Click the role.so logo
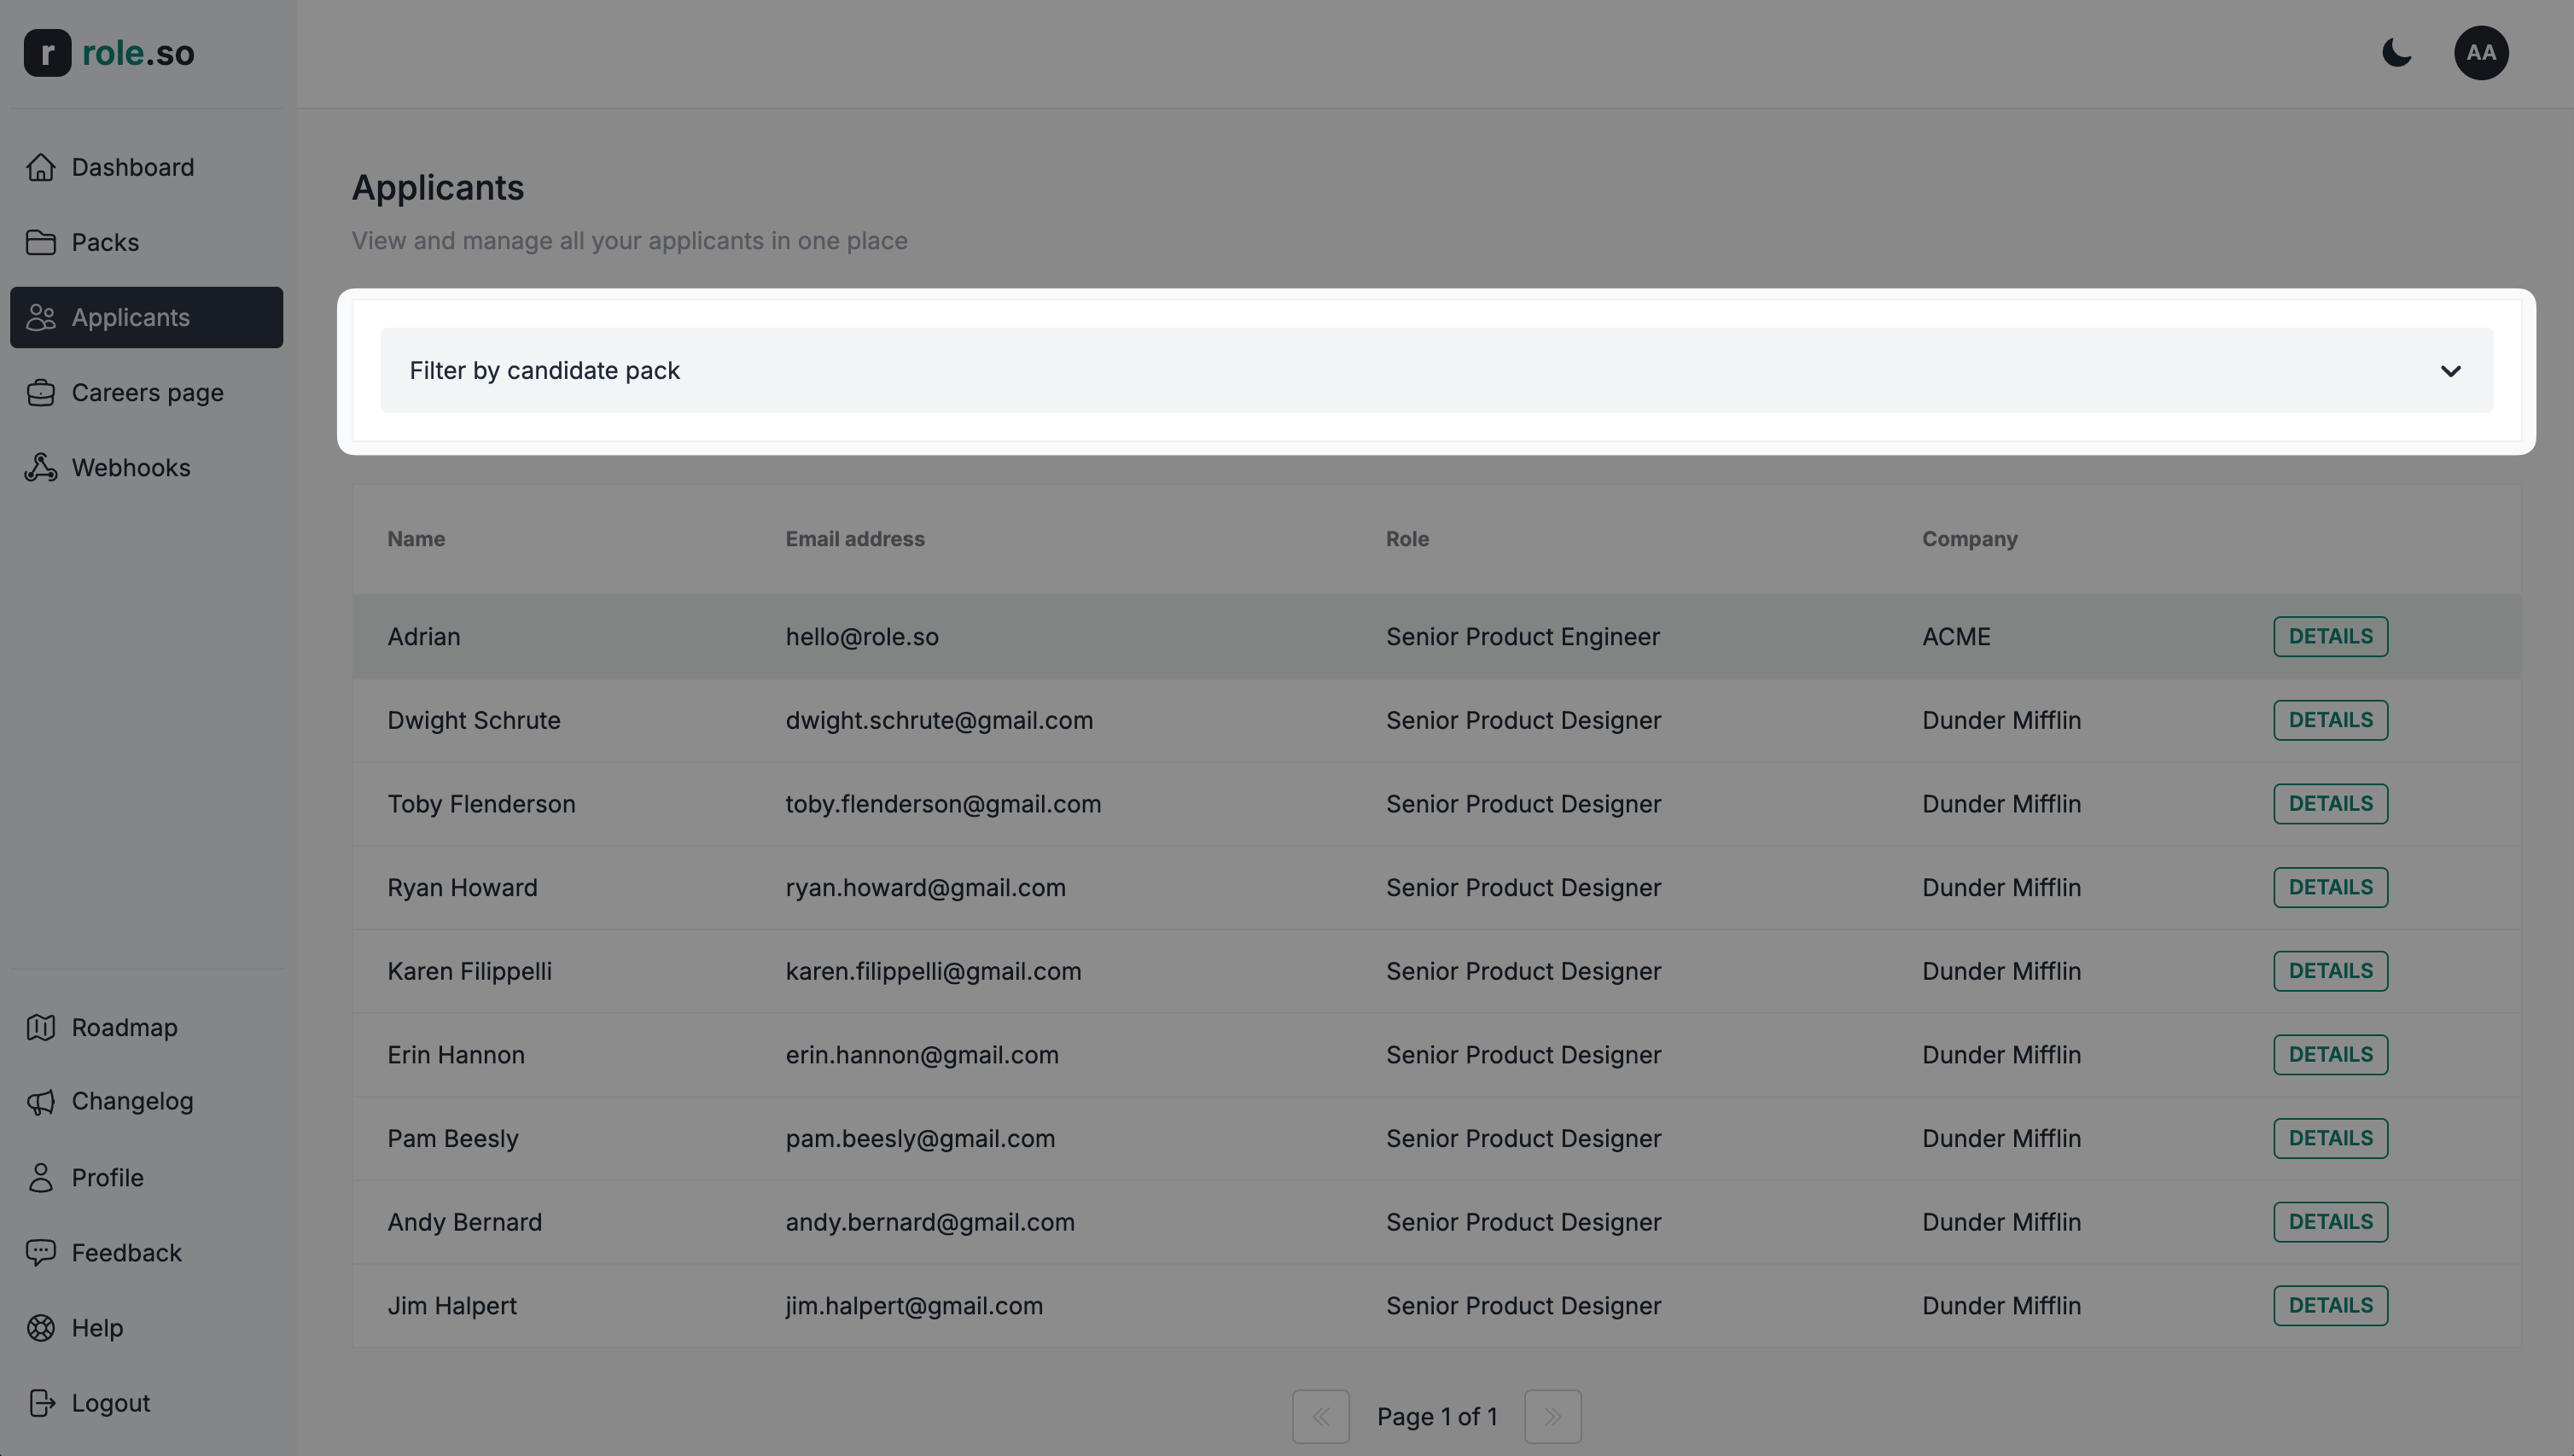Viewport: 2574px width, 1456px height. pos(109,53)
